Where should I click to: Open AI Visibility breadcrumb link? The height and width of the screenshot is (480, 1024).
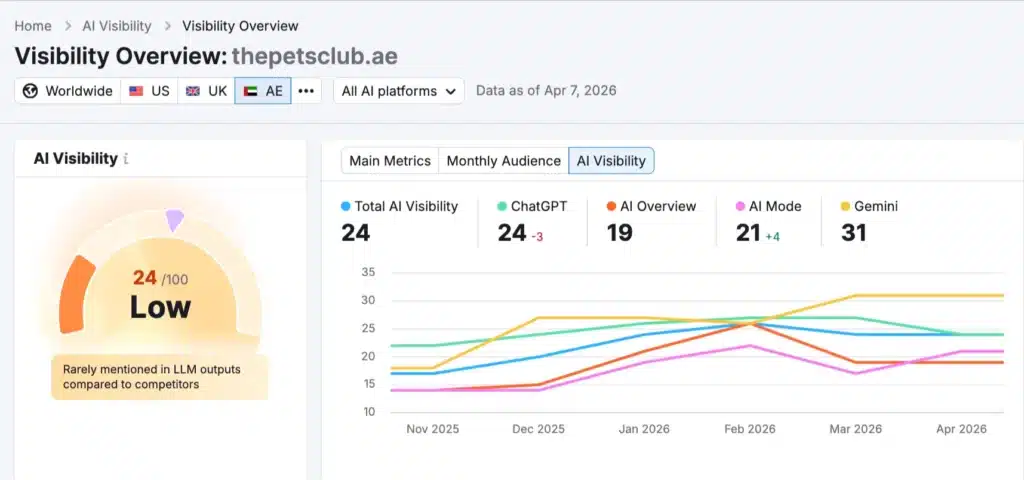point(117,26)
